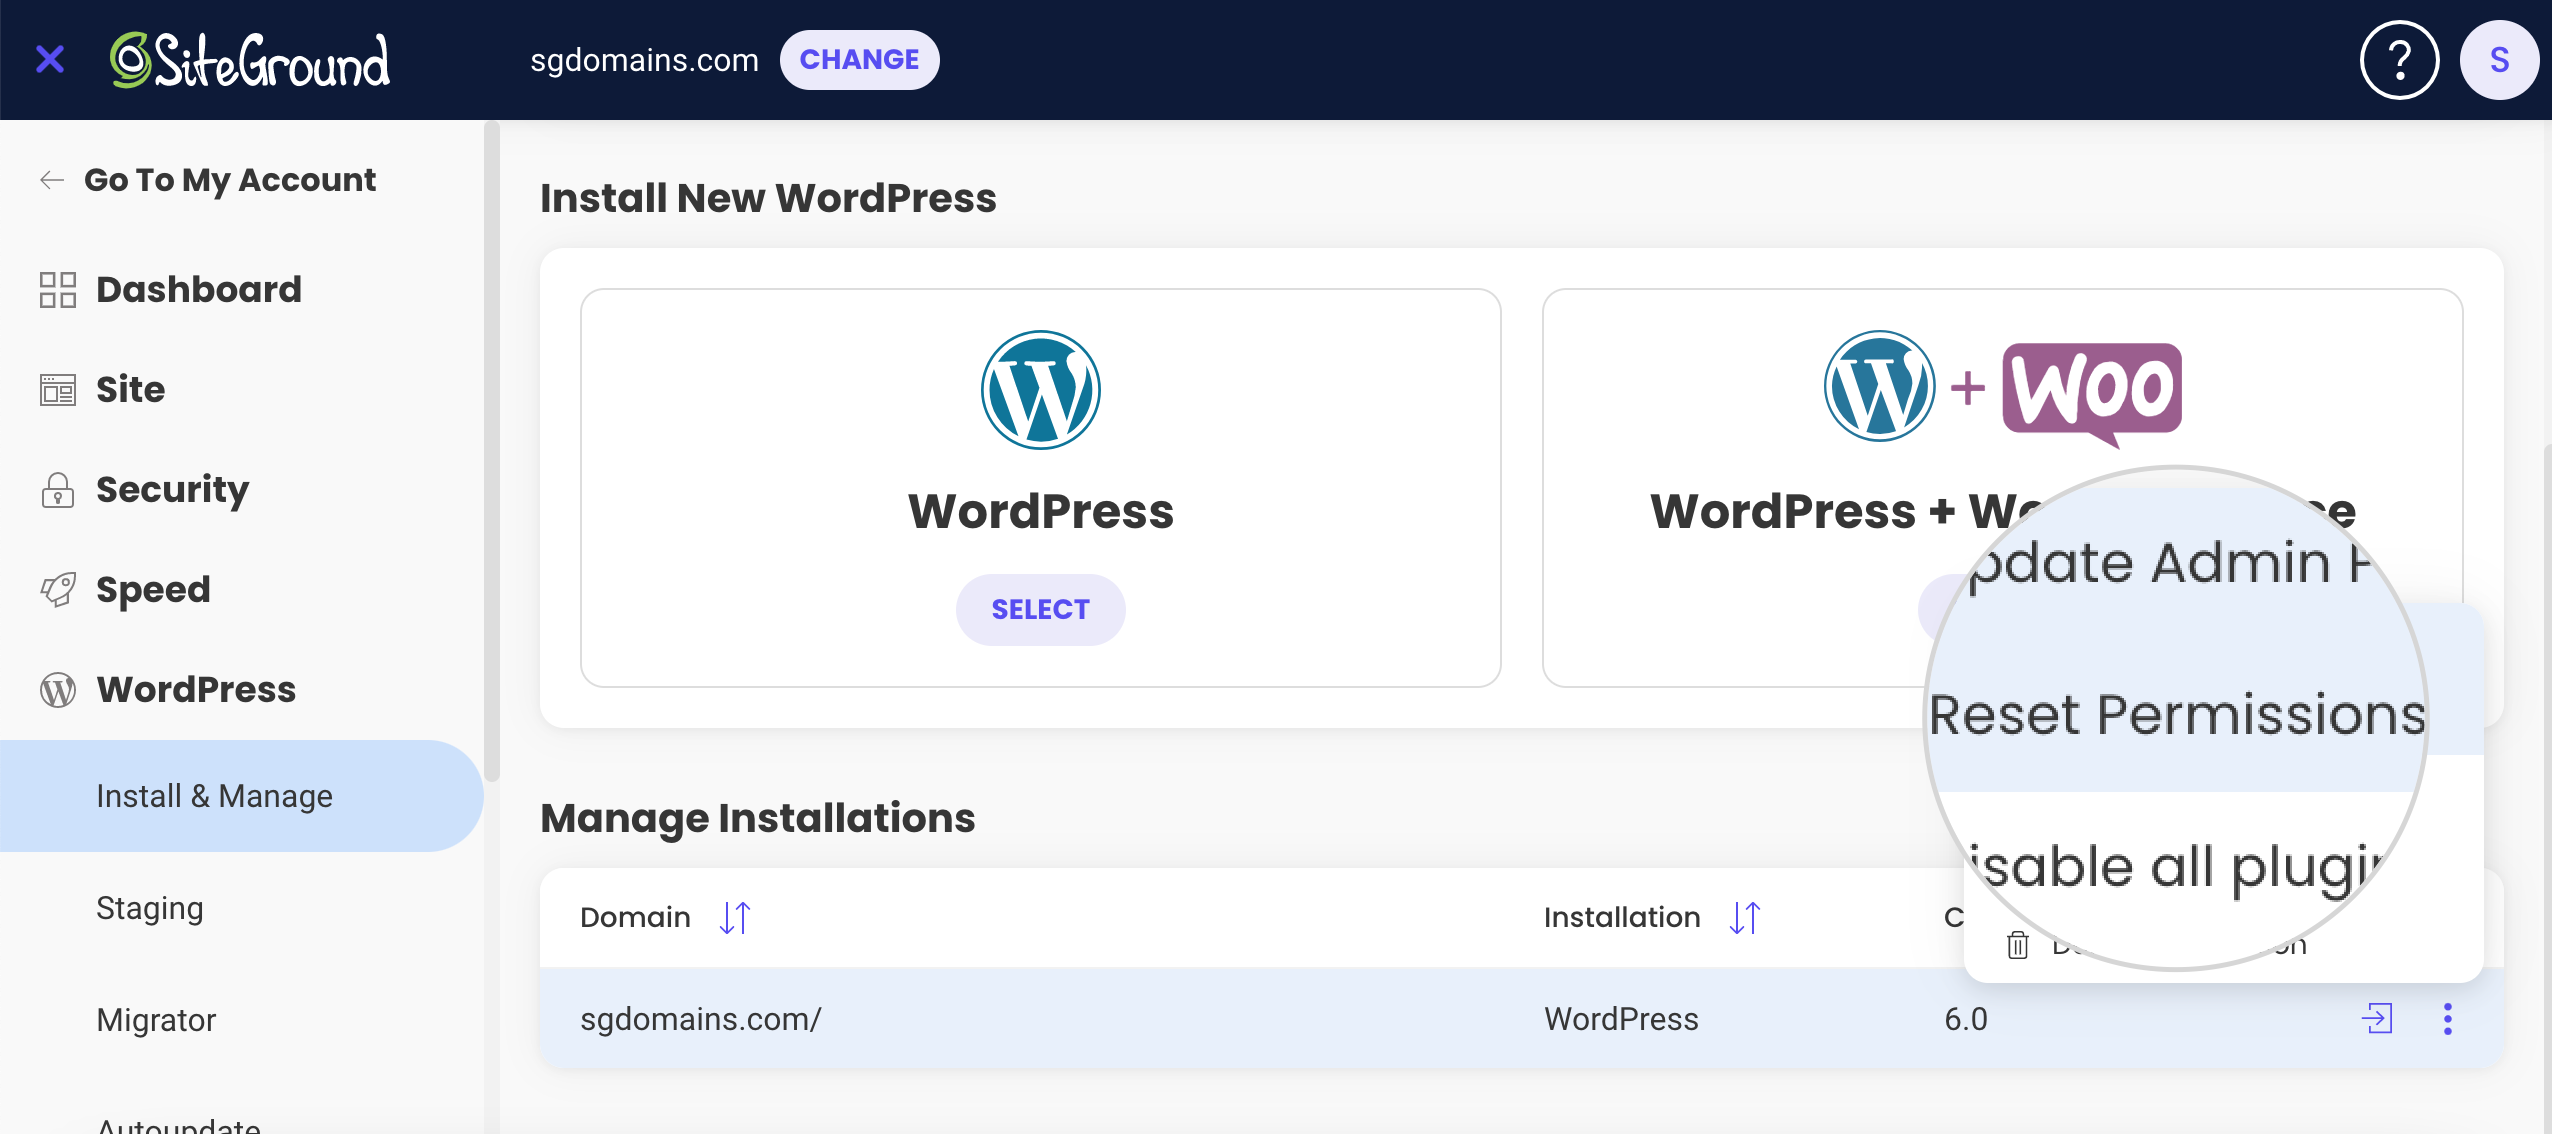Choose Disable all plugins menu entry
Viewport: 2552px width, 1134px height.
tap(2178, 866)
